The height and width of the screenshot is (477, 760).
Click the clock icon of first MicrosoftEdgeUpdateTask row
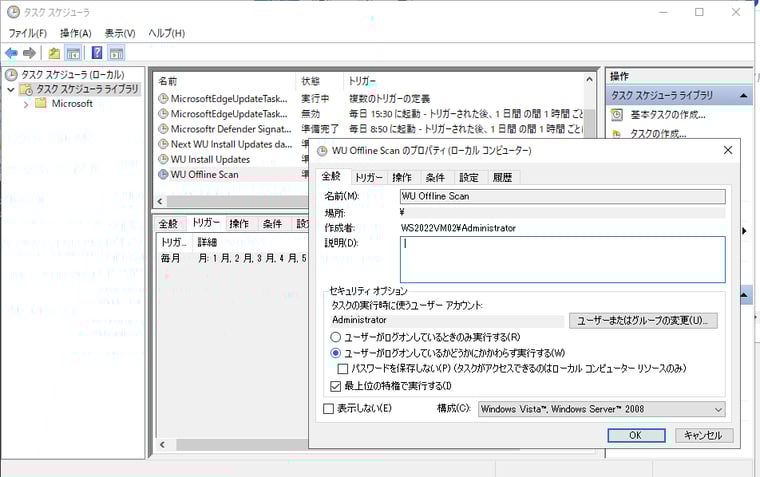[163, 98]
